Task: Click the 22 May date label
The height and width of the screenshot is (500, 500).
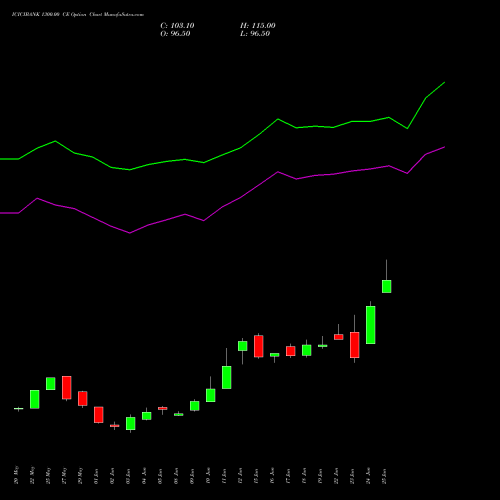Action: [x=33, y=475]
